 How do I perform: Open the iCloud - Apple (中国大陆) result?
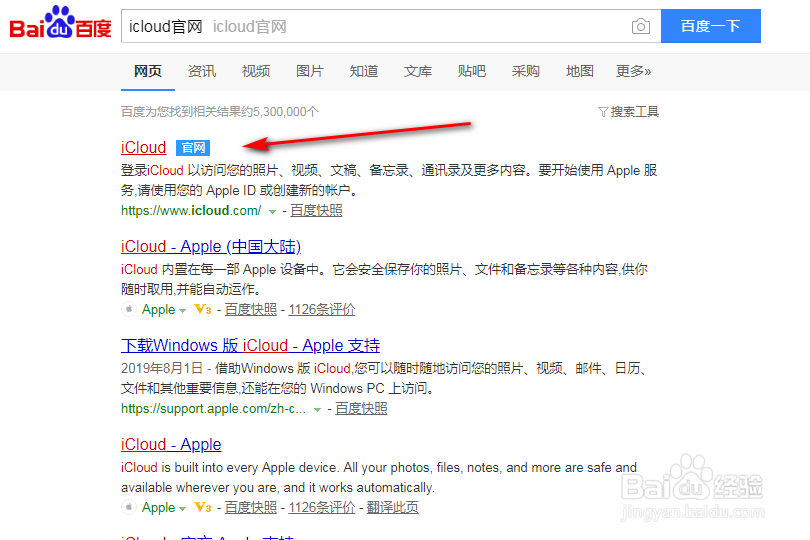211,246
